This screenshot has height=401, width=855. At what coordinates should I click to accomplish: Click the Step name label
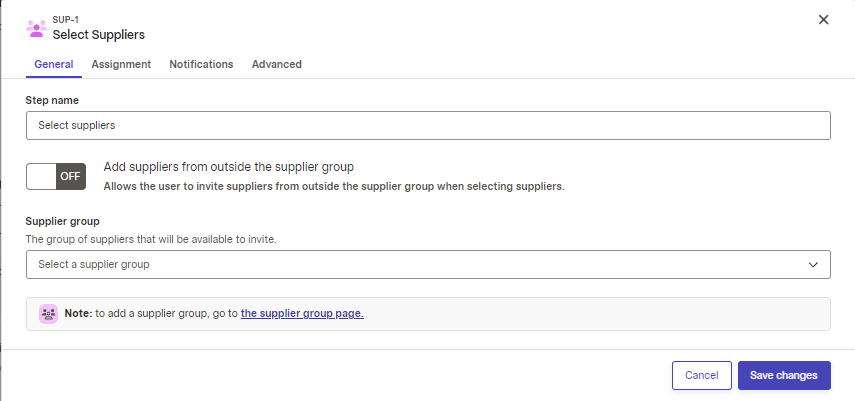(x=52, y=100)
